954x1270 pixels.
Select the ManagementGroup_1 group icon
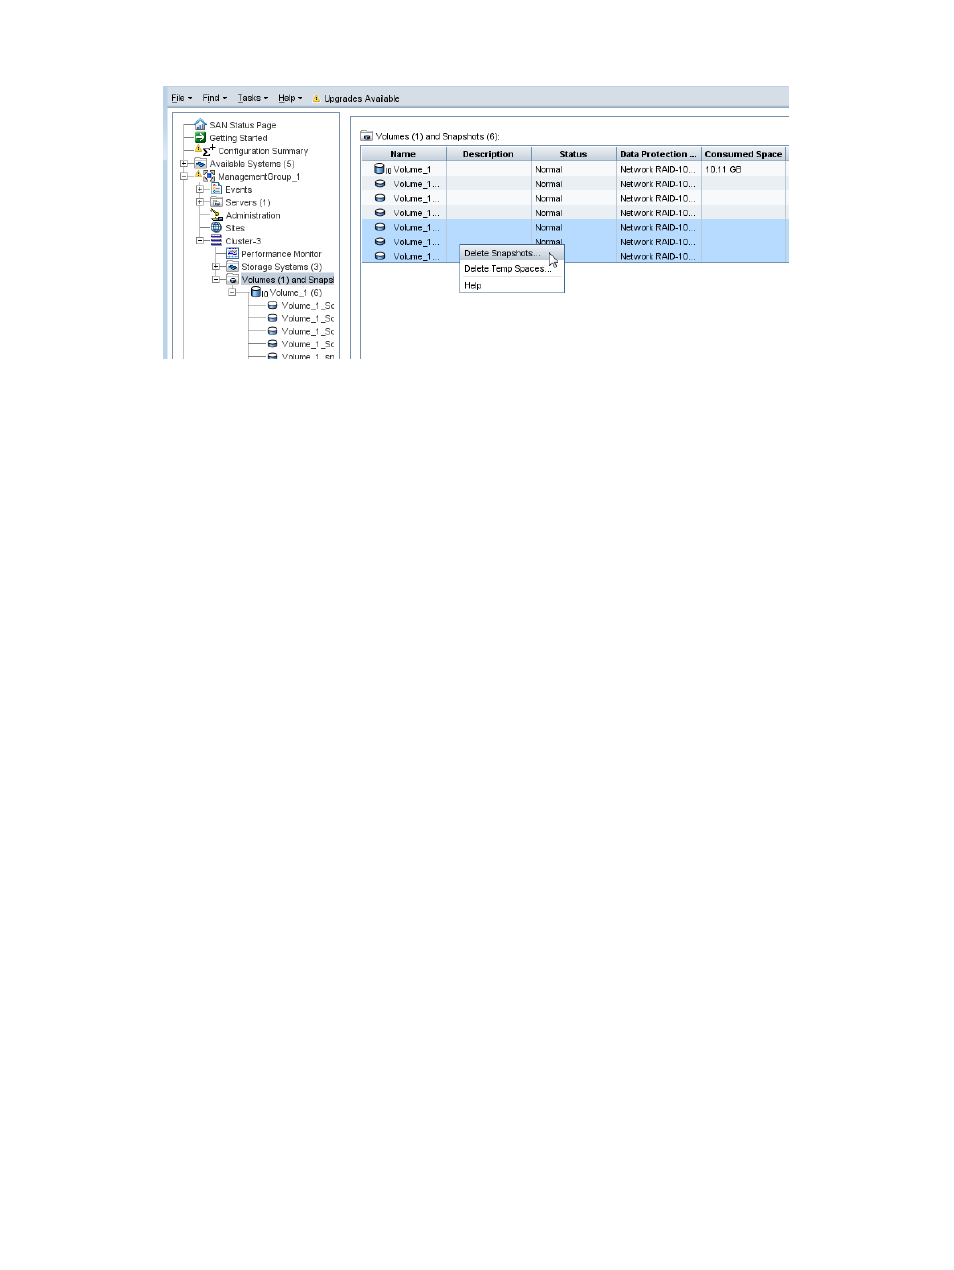tap(209, 176)
